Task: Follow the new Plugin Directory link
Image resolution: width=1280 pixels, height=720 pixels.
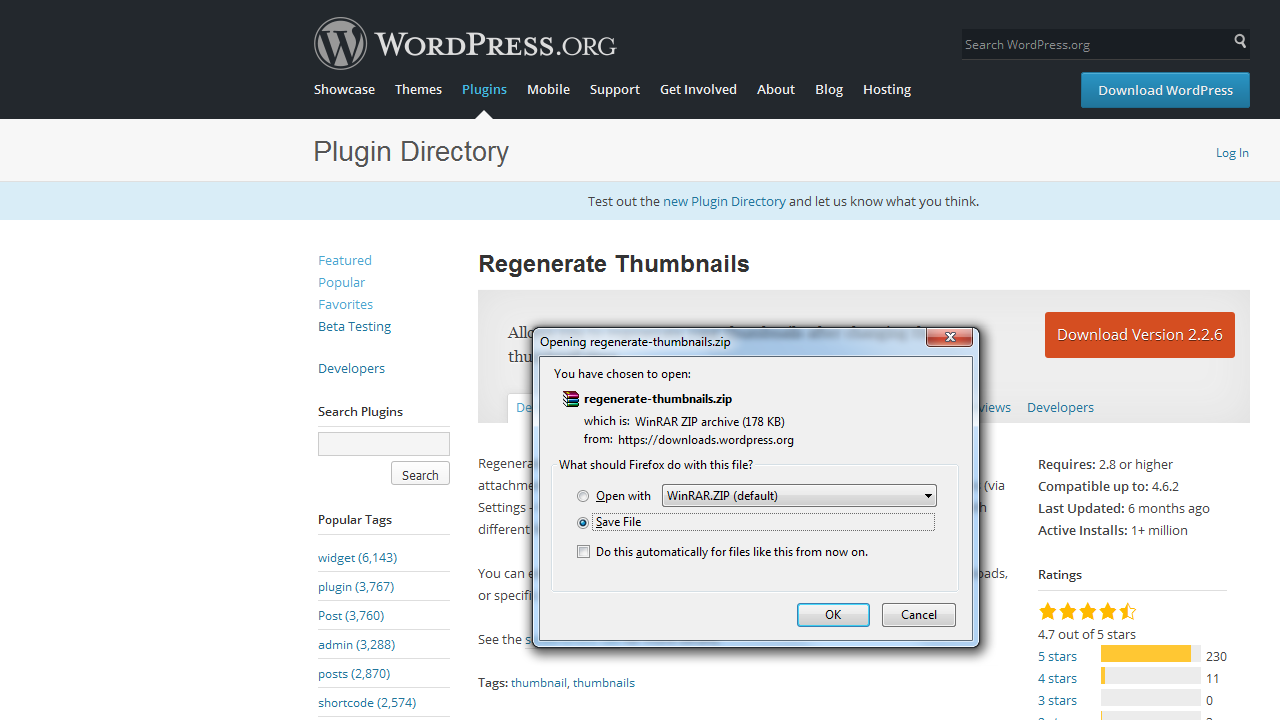Action: coord(724,201)
